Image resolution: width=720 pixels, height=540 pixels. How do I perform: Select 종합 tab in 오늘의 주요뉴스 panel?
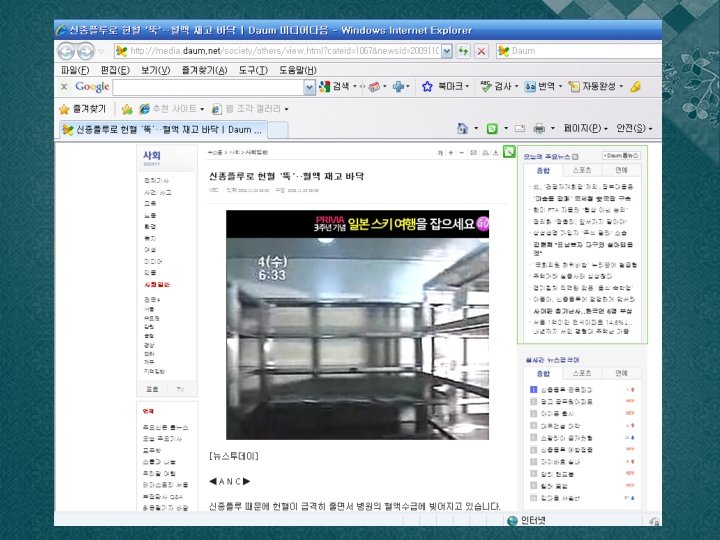point(543,170)
